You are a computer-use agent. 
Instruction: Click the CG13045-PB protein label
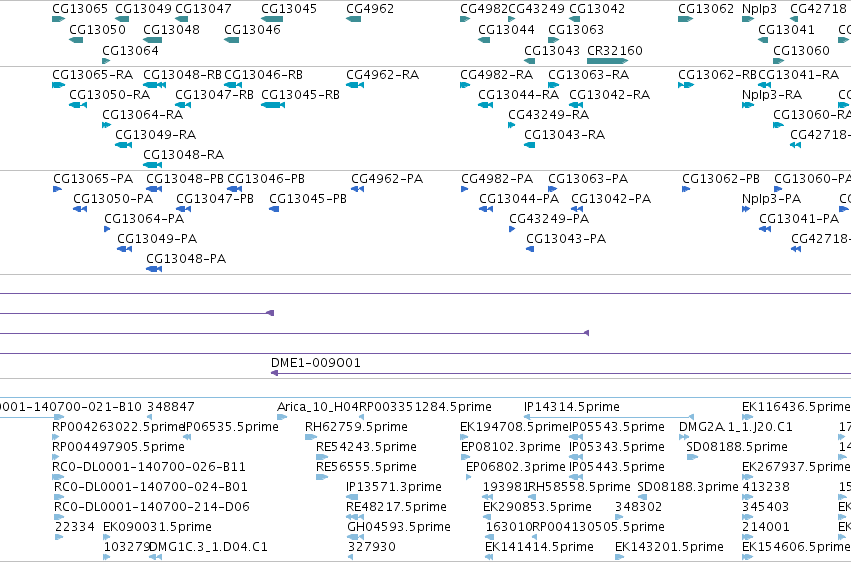pos(308,199)
